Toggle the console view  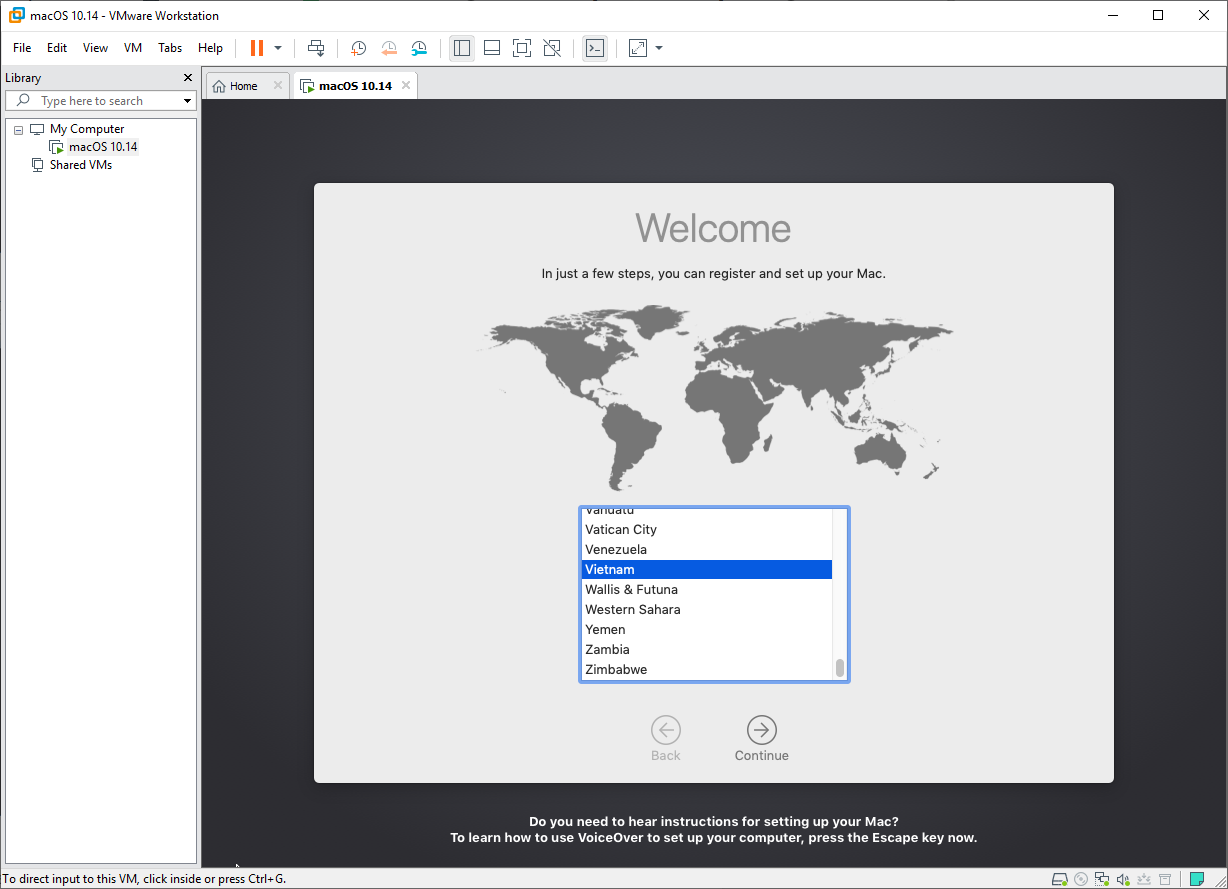pos(595,47)
